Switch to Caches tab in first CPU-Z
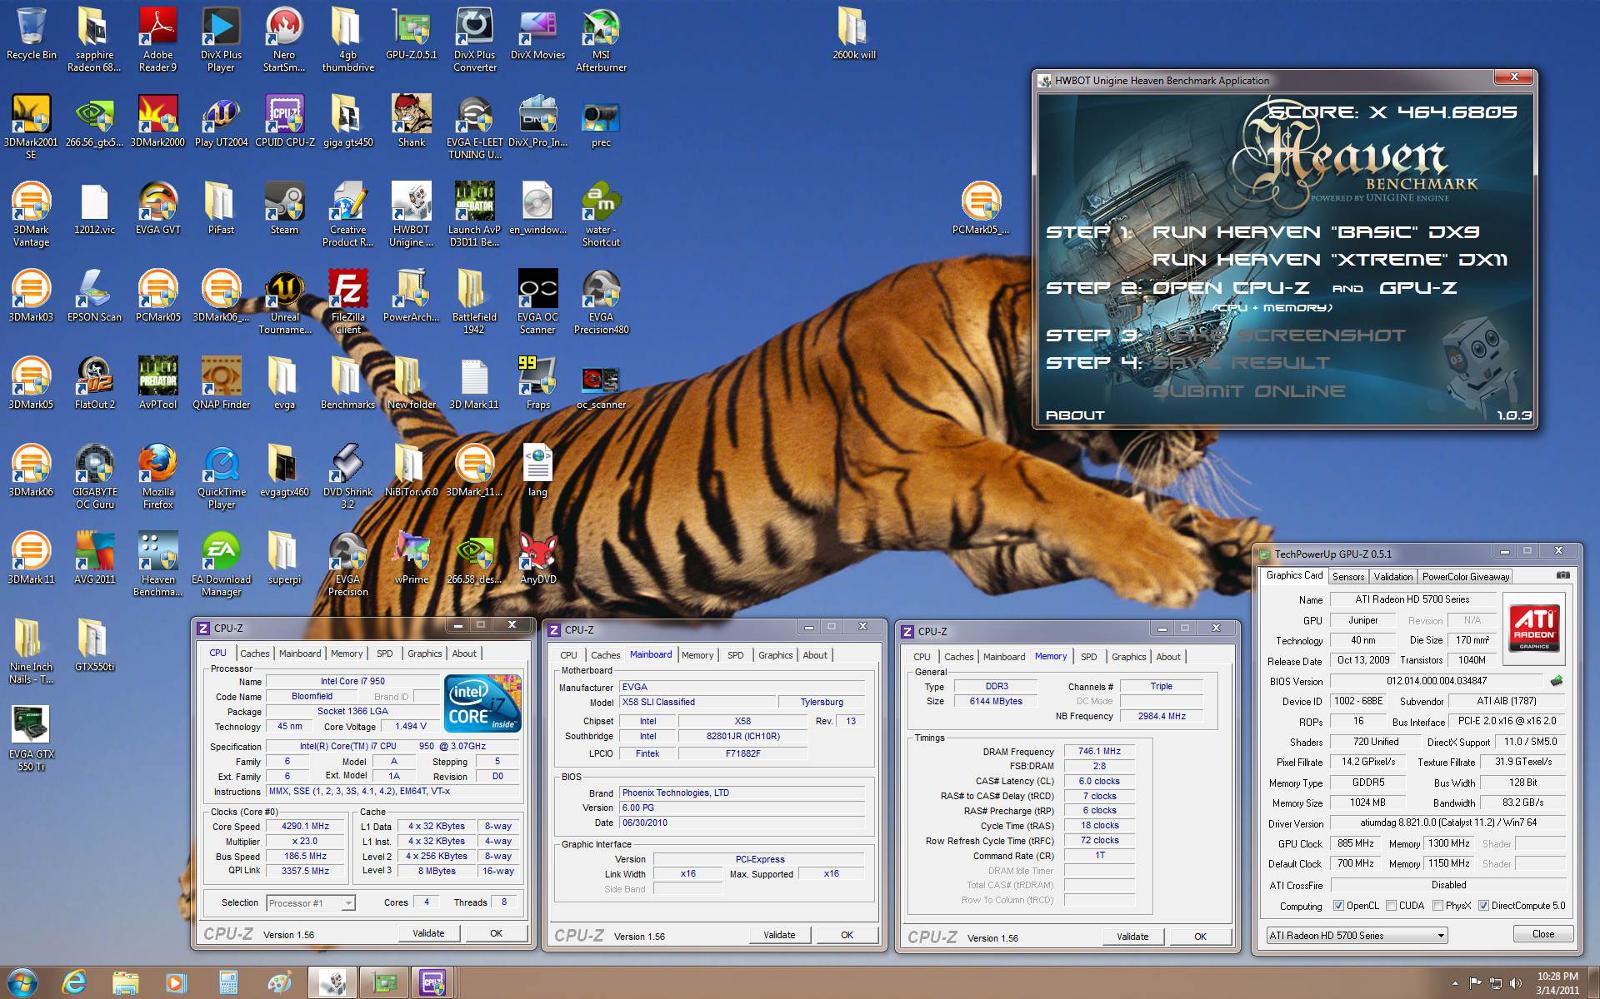 coord(254,653)
